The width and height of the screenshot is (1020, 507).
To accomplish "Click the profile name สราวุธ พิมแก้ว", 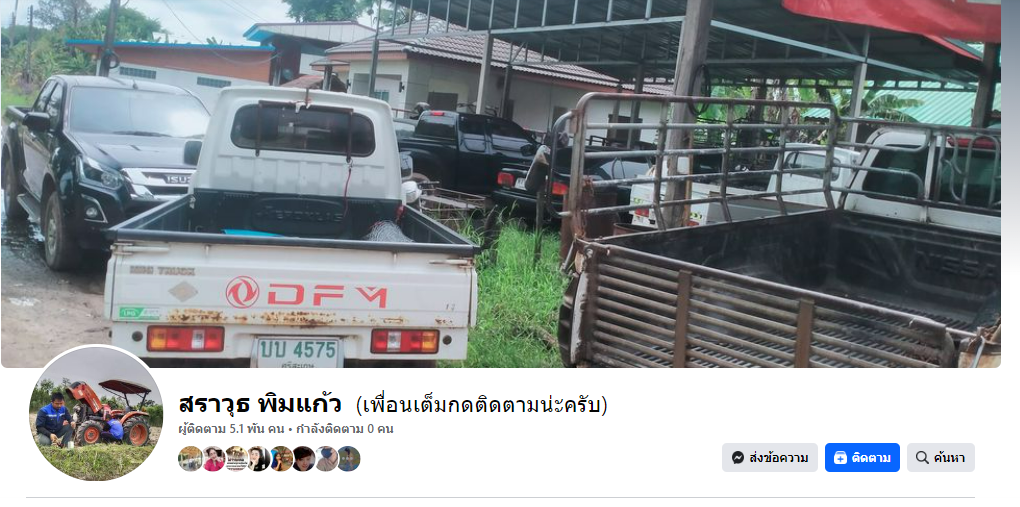I will 260,405.
